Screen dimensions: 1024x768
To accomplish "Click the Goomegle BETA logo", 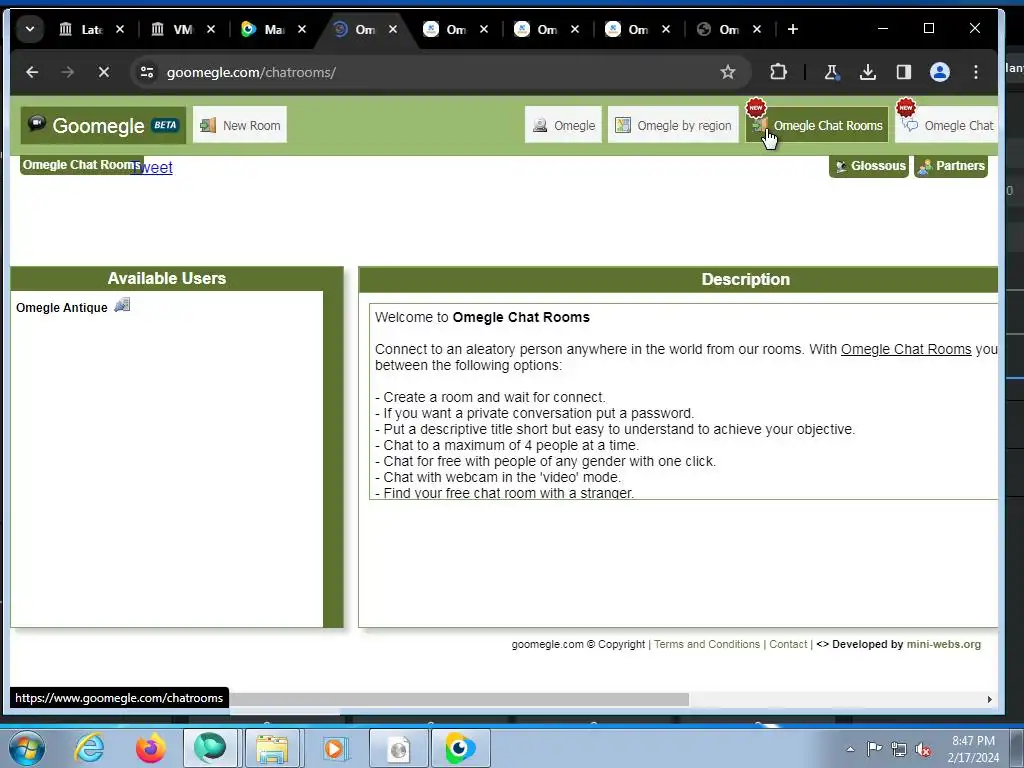I will point(103,125).
